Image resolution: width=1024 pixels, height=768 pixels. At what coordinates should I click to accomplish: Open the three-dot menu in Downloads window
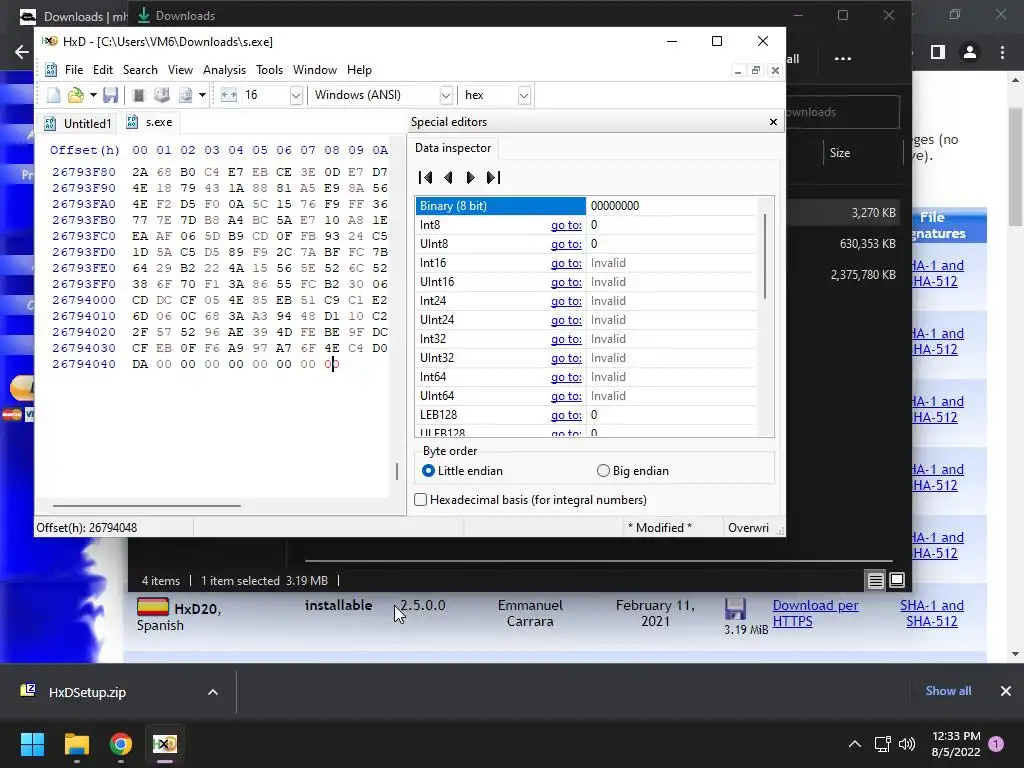(x=843, y=59)
